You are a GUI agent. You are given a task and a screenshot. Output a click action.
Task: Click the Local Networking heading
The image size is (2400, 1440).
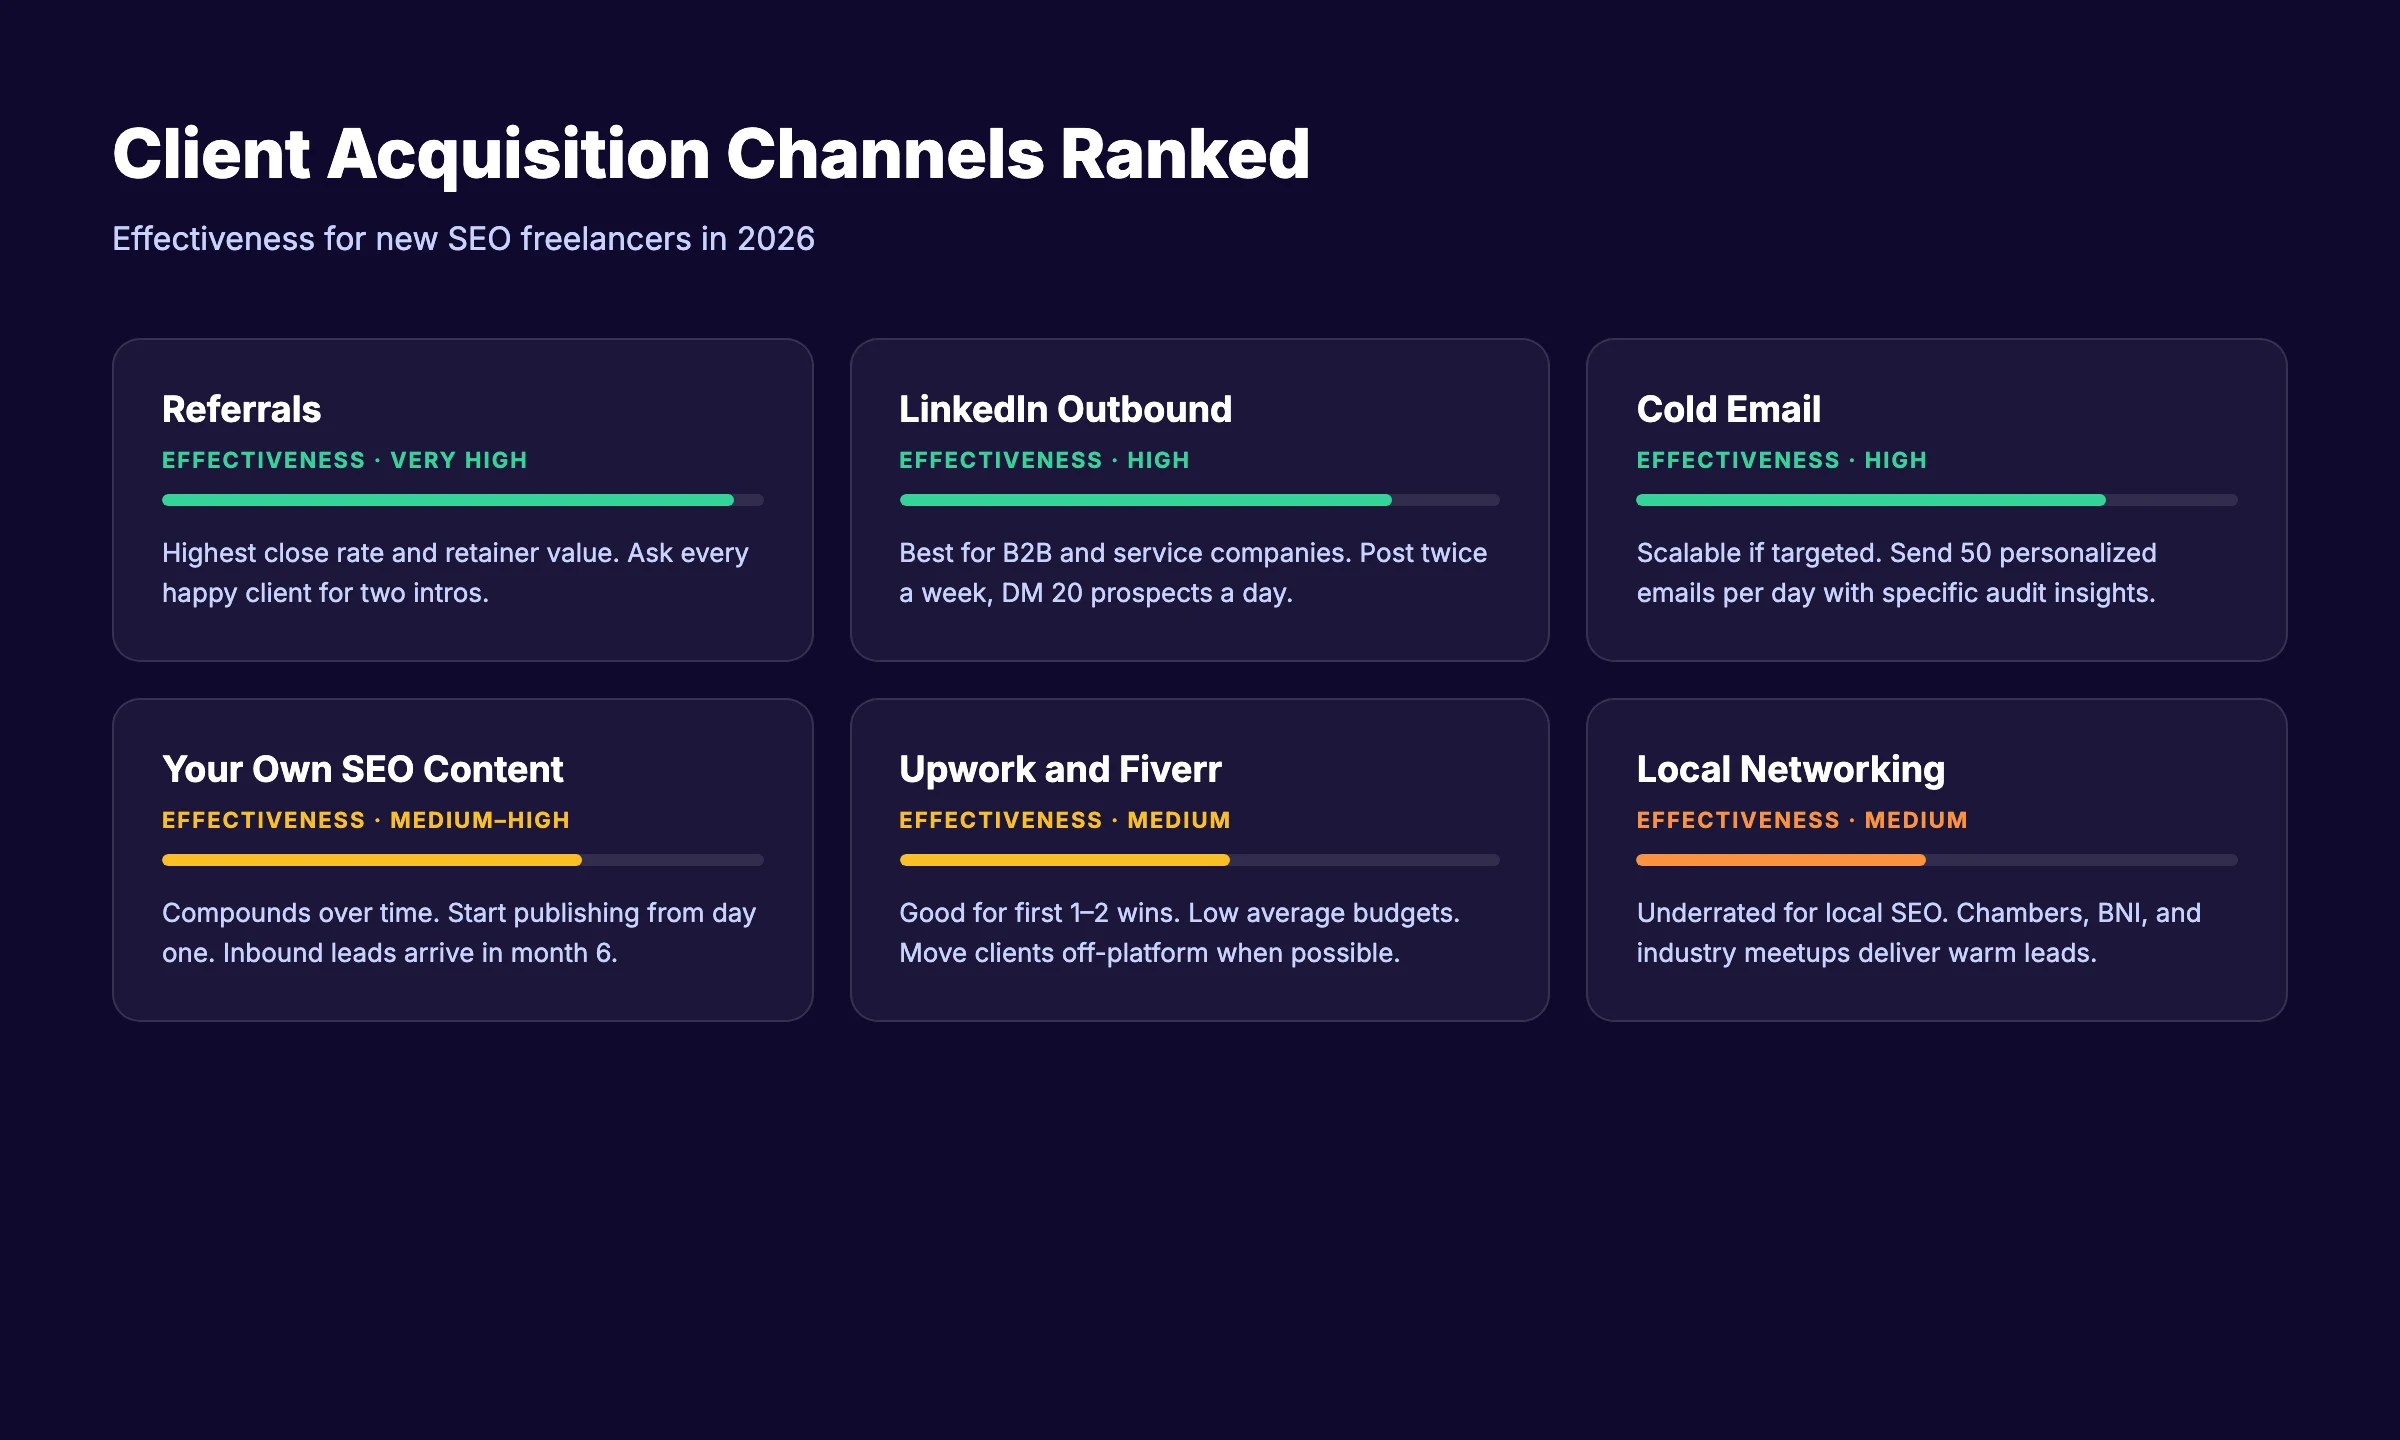pyautogui.click(x=1789, y=769)
